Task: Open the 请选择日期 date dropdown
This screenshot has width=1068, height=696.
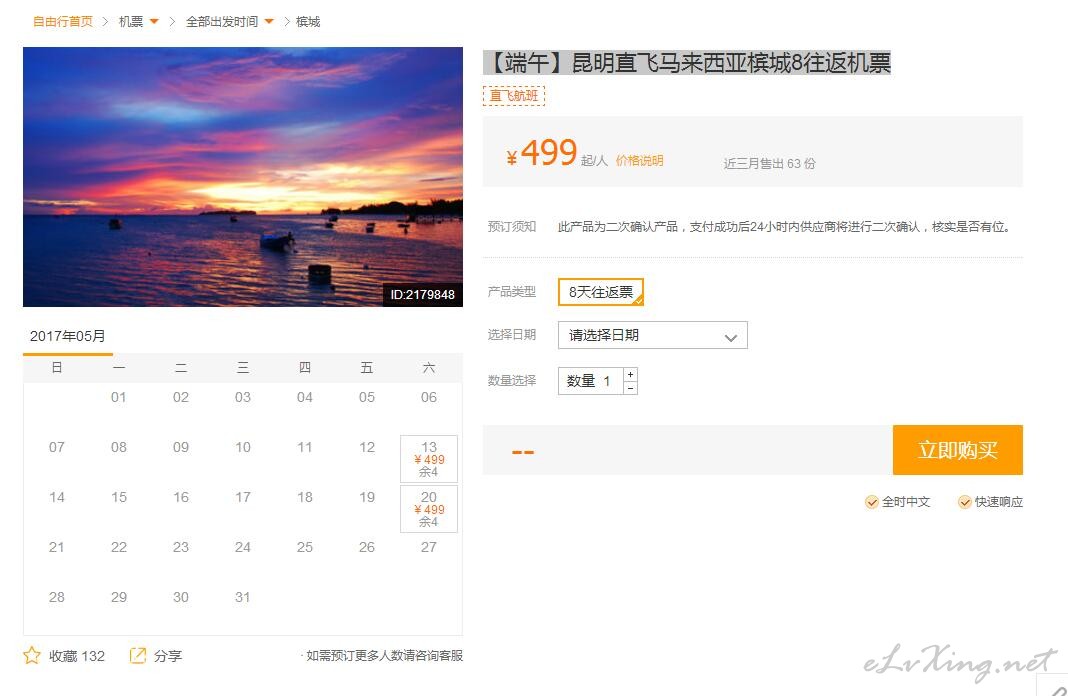Action: pyautogui.click(x=653, y=335)
